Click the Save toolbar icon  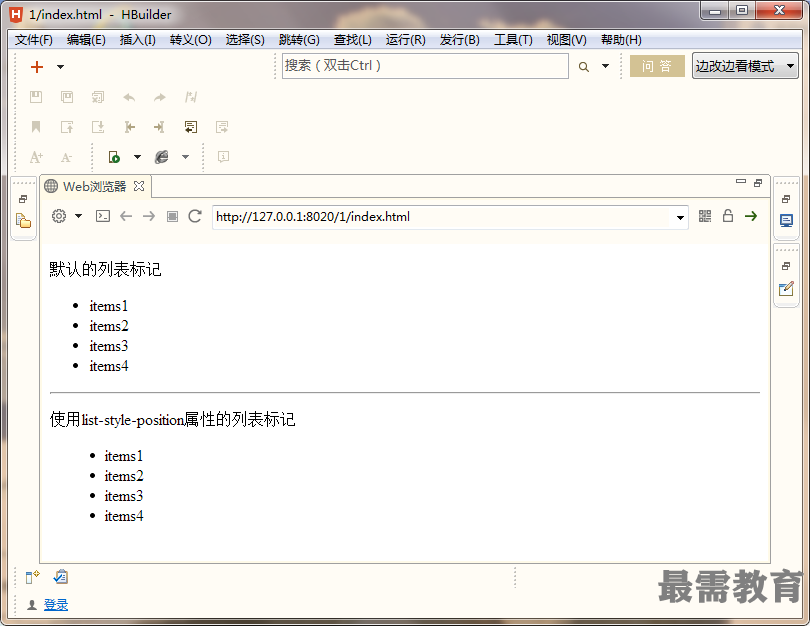pos(36,97)
